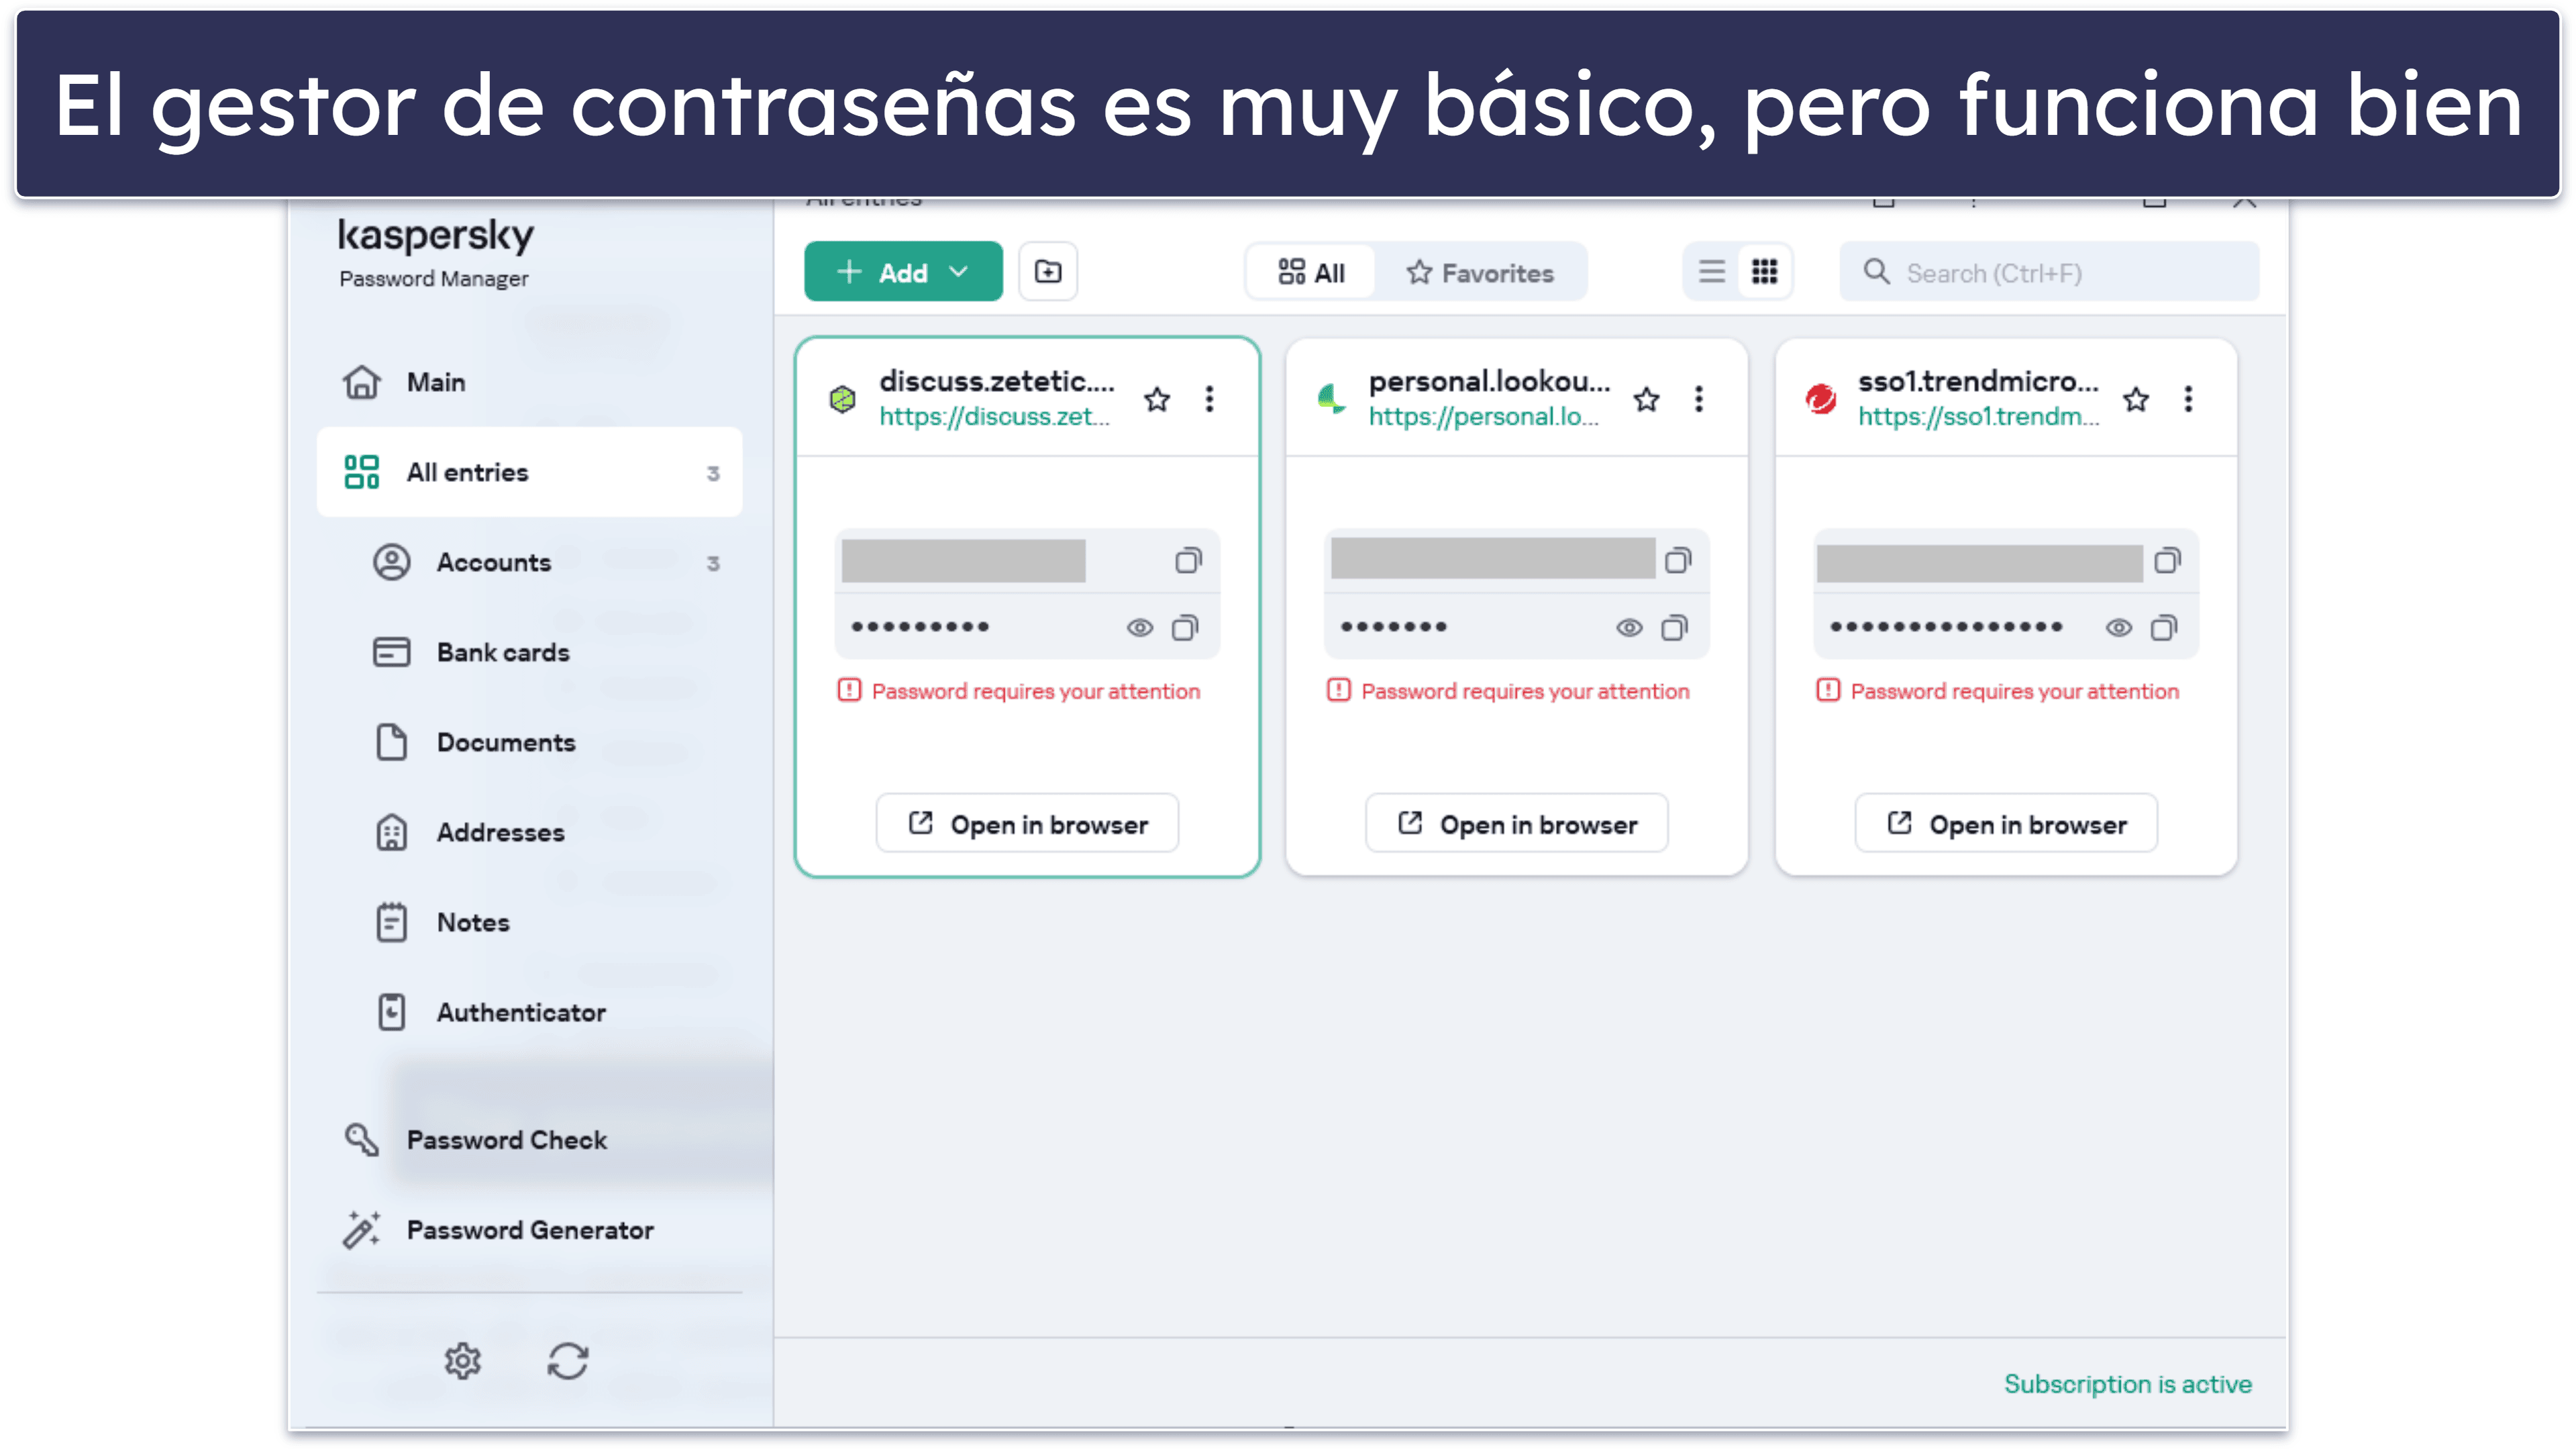
Task: Click the search magnifier icon
Action: 1876,272
